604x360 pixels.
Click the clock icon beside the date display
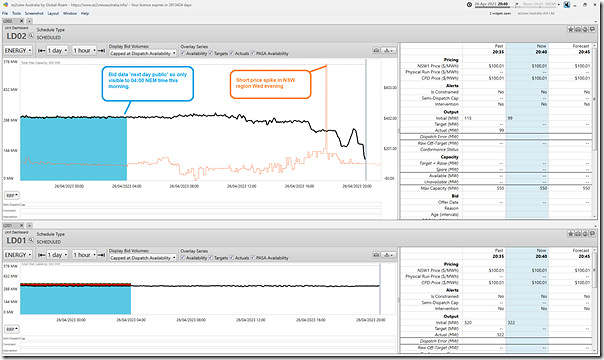pos(469,5)
